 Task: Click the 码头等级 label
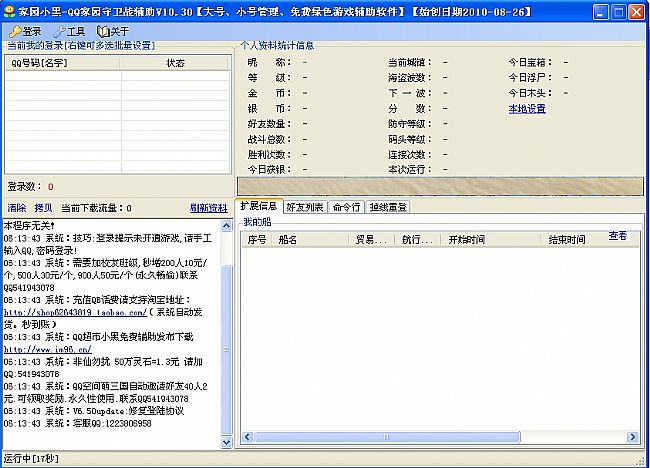click(410, 139)
